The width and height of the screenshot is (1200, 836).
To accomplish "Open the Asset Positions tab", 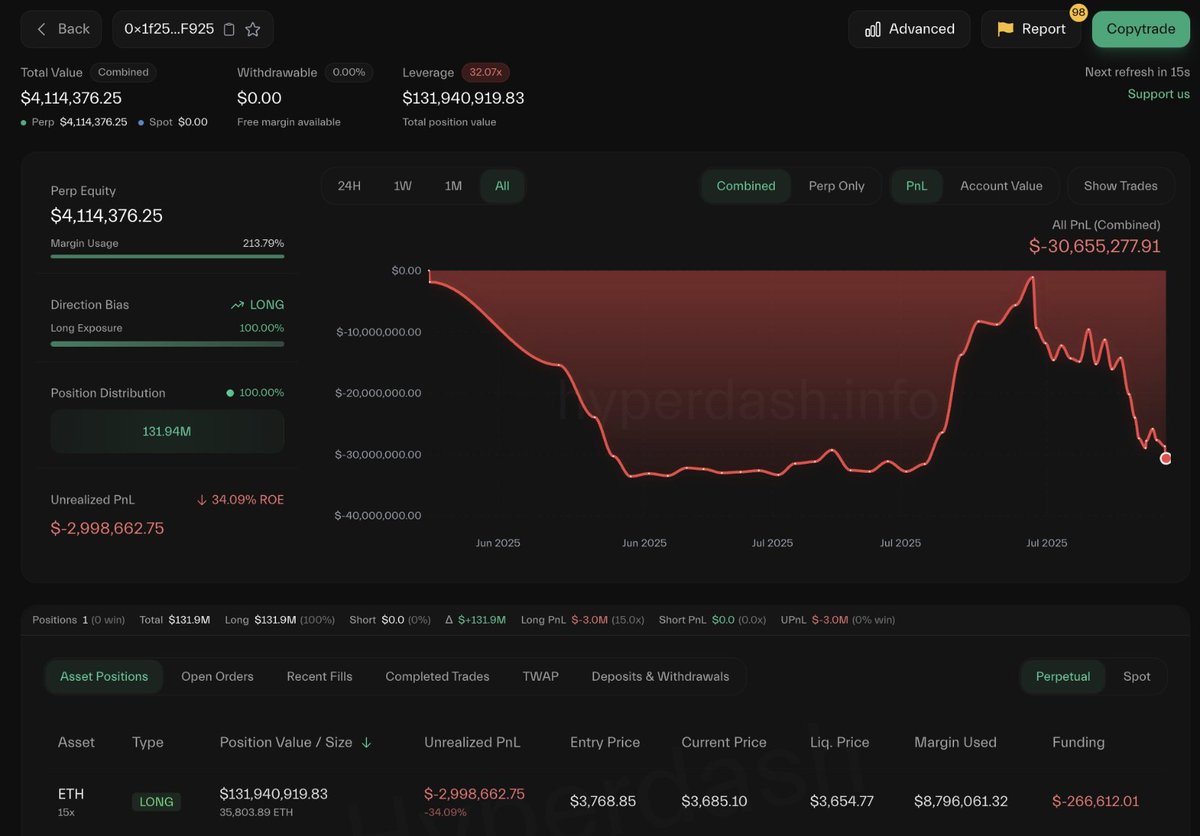I will point(104,676).
